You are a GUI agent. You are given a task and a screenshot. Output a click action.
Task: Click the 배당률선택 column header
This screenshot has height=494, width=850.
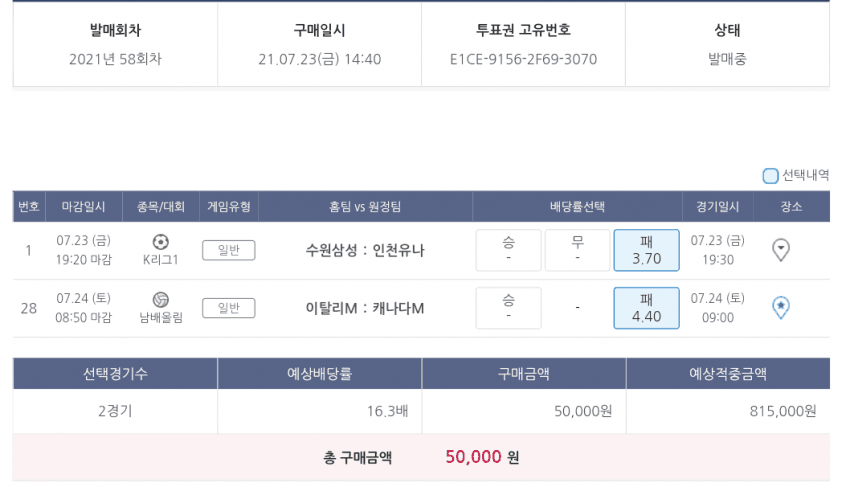coord(577,207)
